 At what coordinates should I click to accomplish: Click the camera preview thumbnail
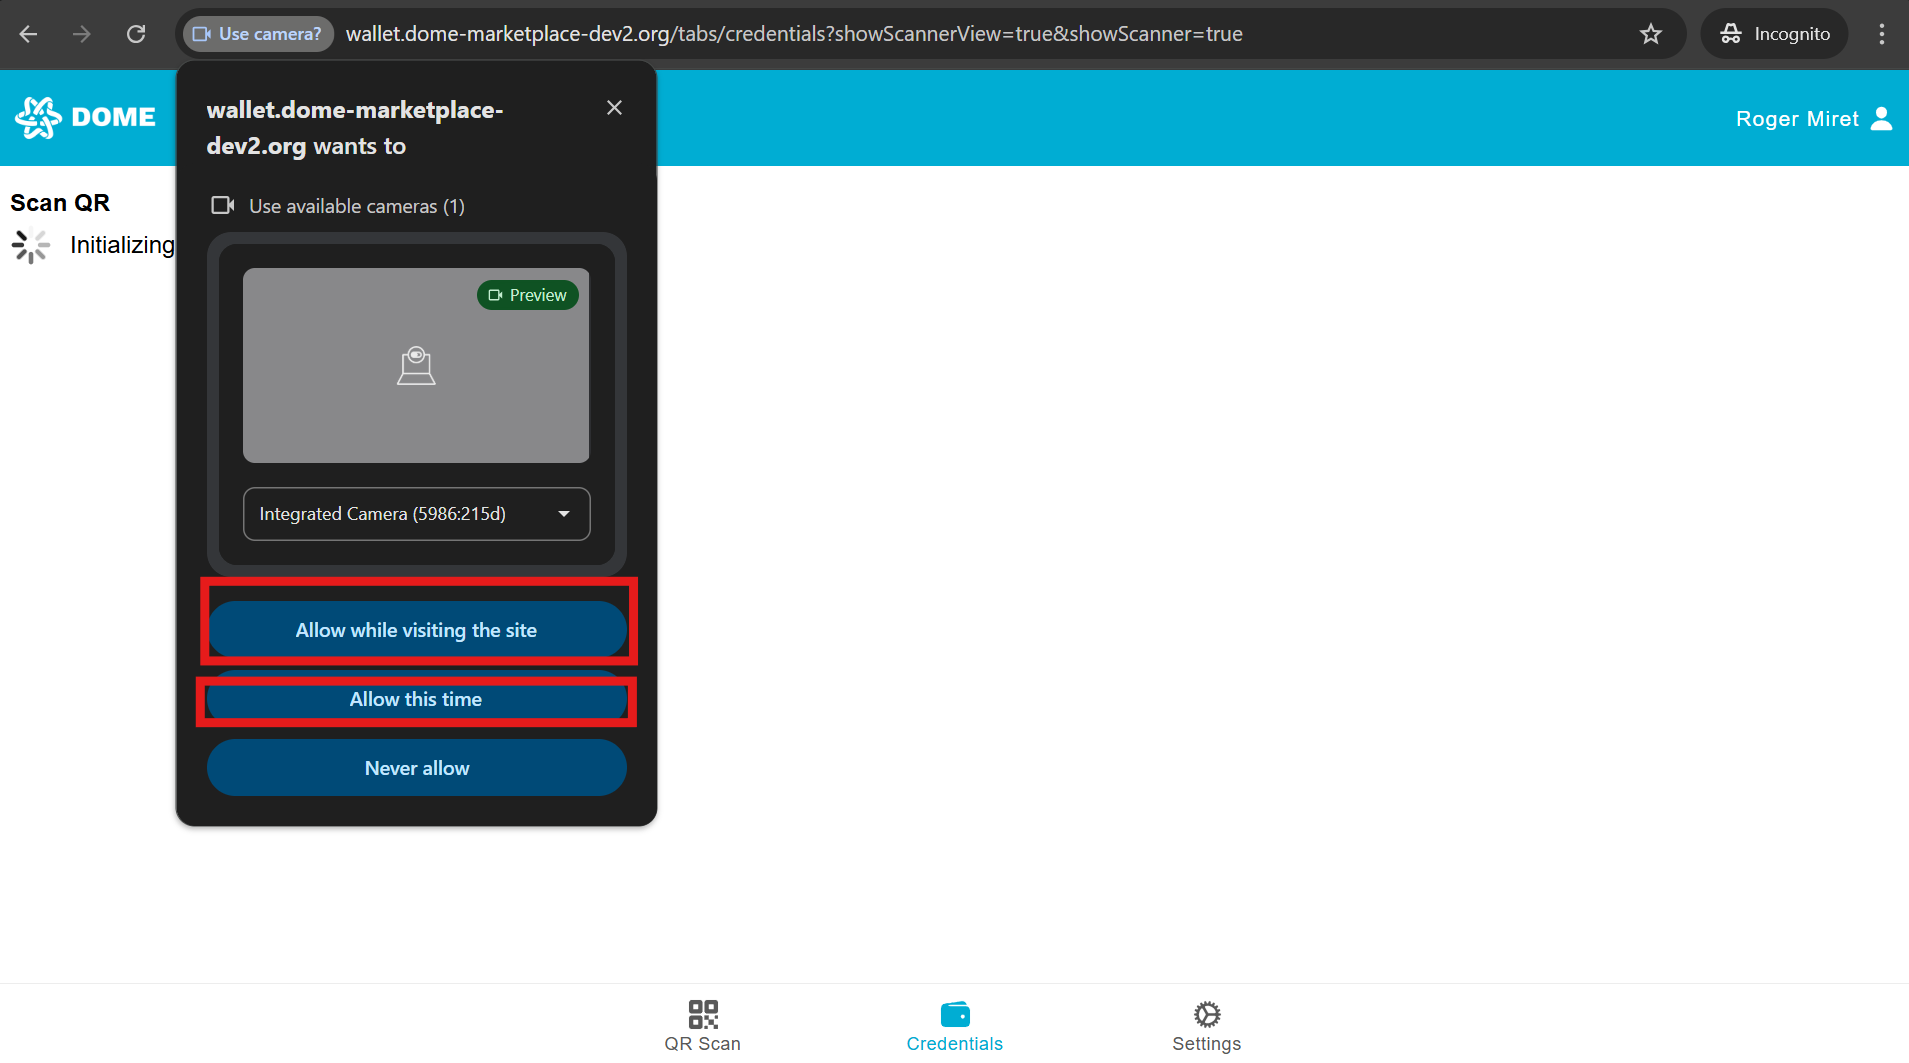coord(416,380)
